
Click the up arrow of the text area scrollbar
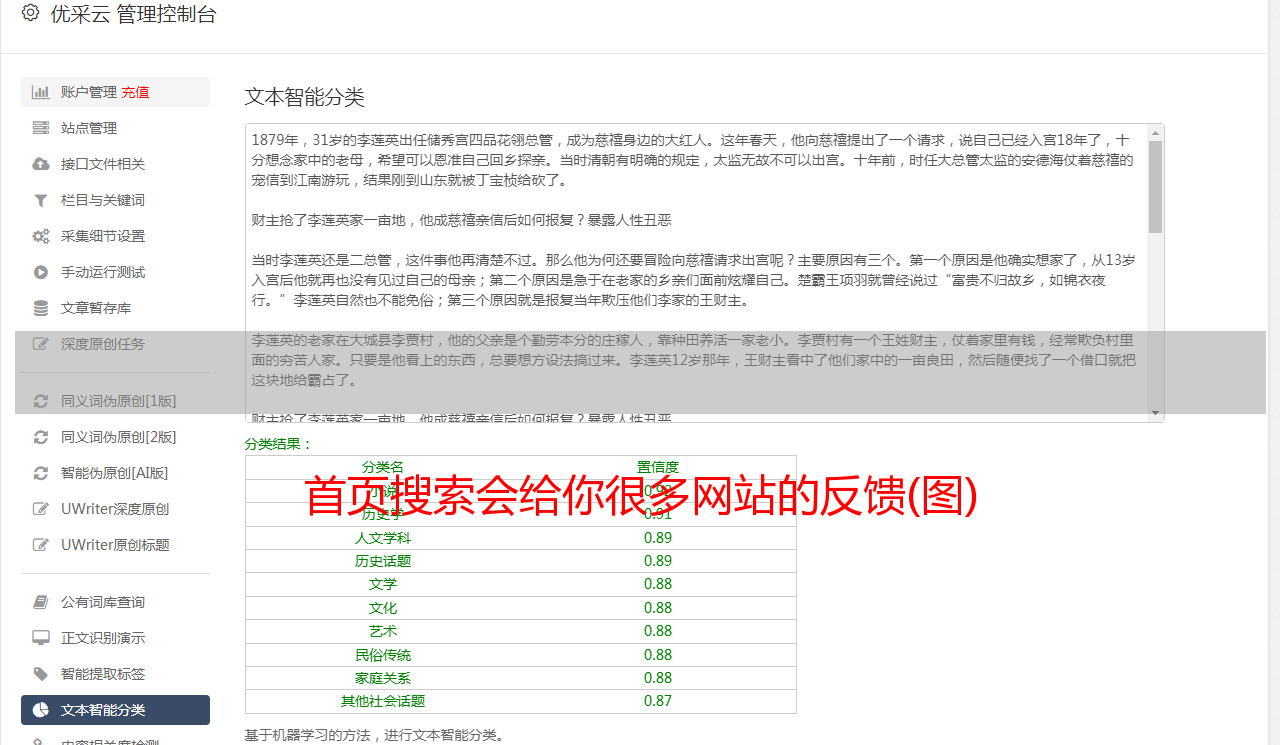point(1156,132)
